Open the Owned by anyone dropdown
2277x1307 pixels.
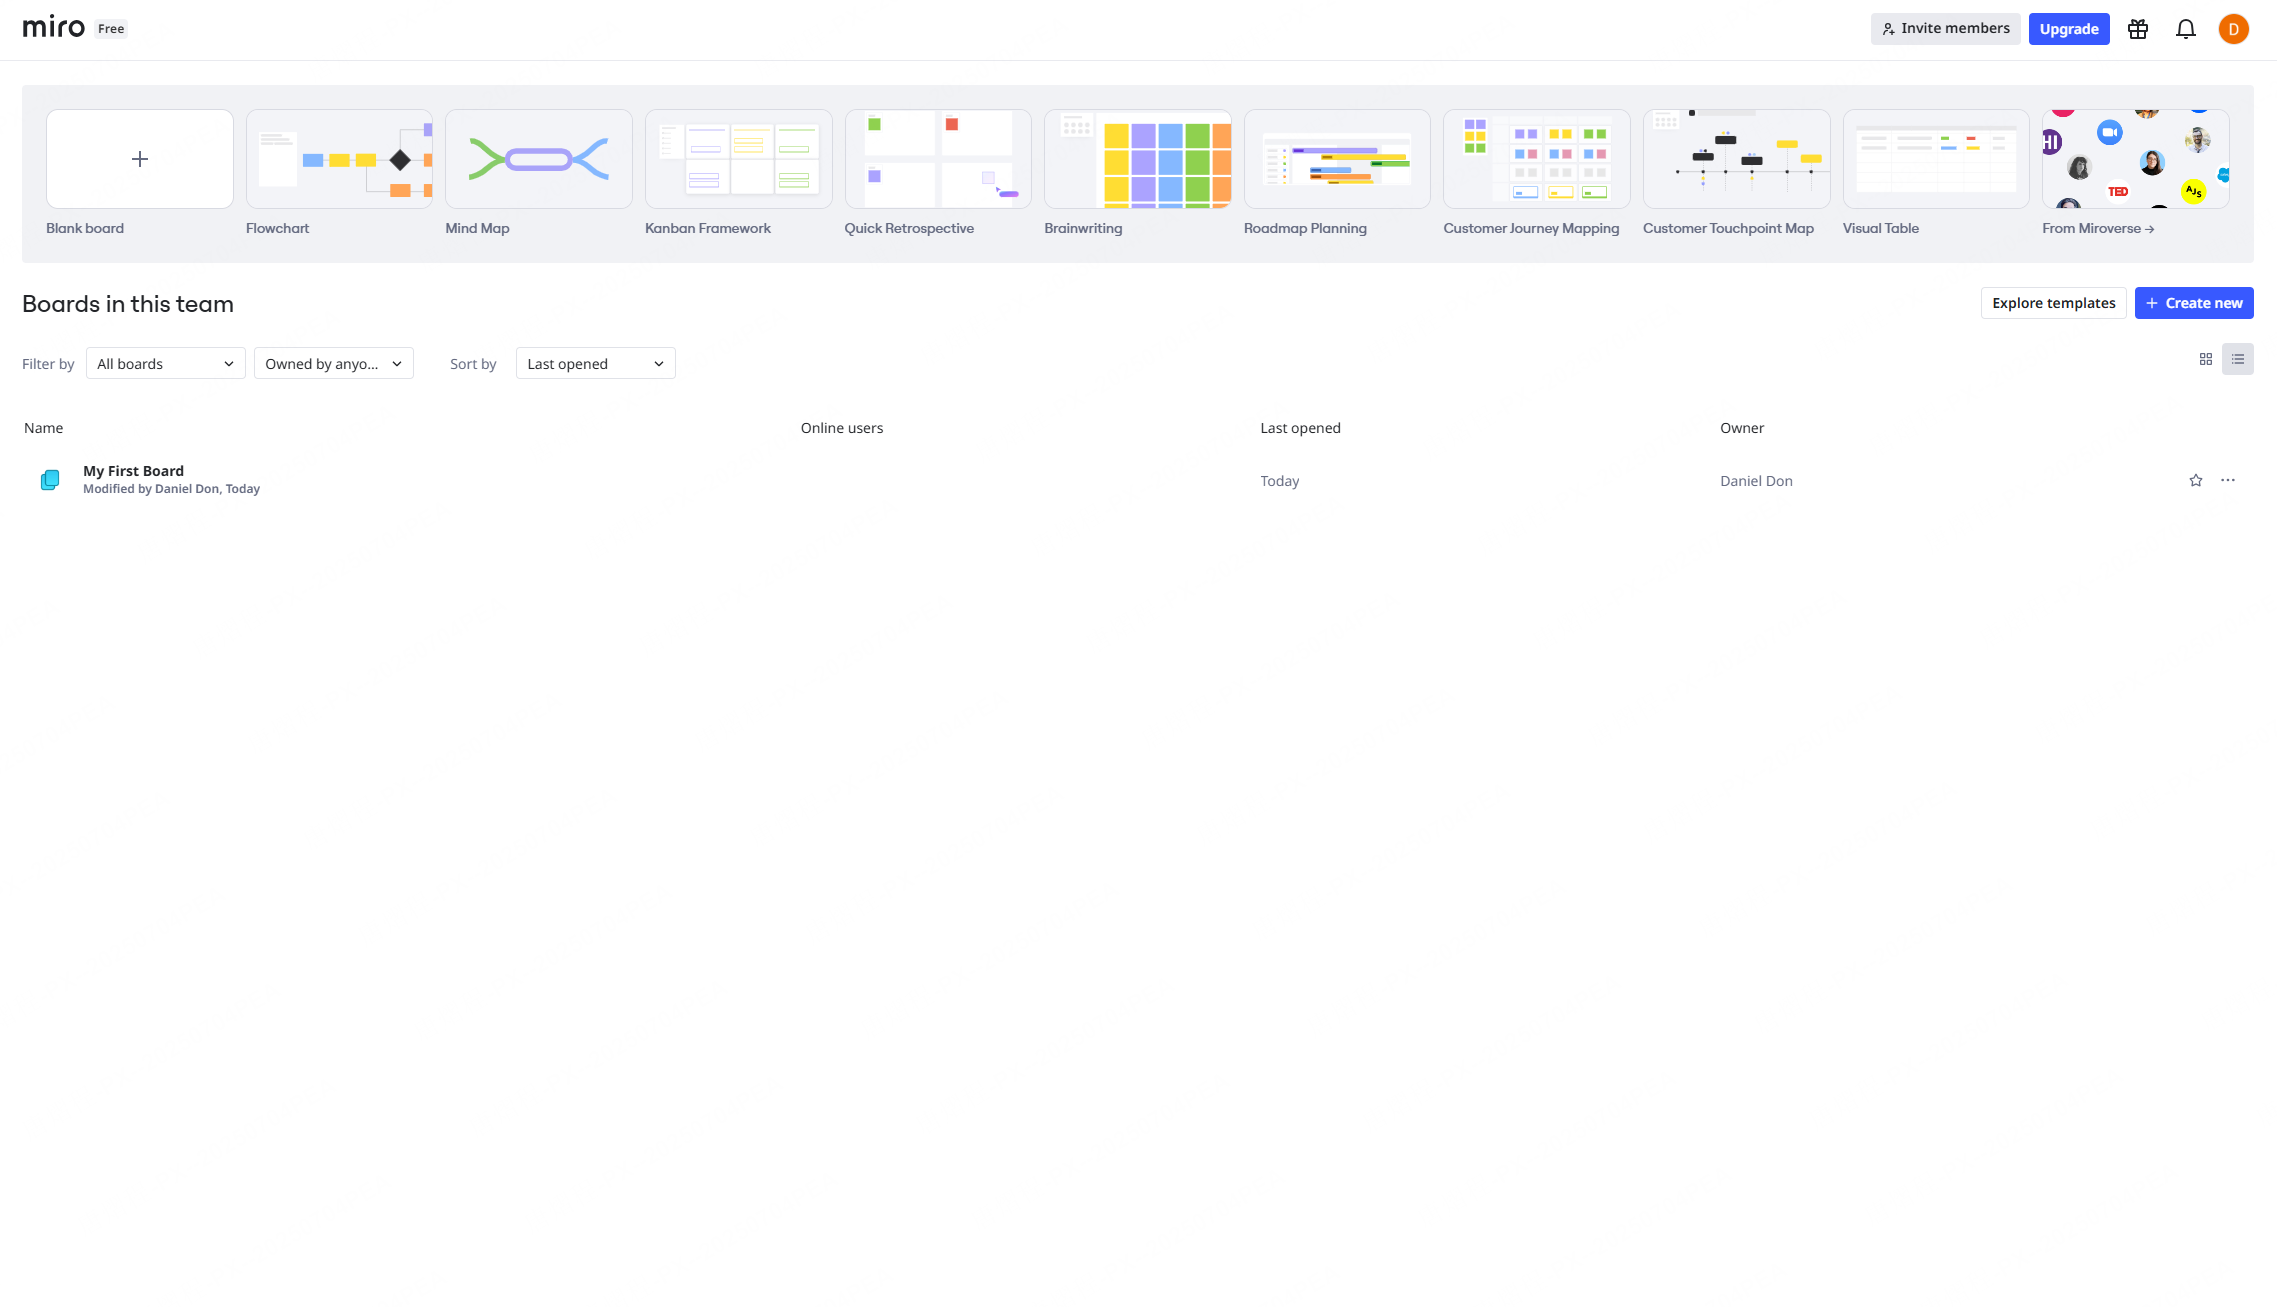coord(333,363)
